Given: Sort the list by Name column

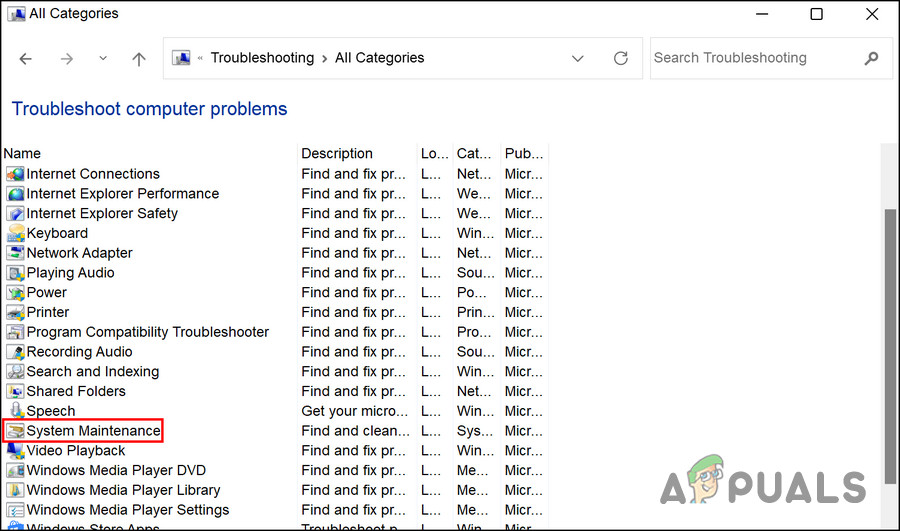Looking at the screenshot, I should point(22,153).
